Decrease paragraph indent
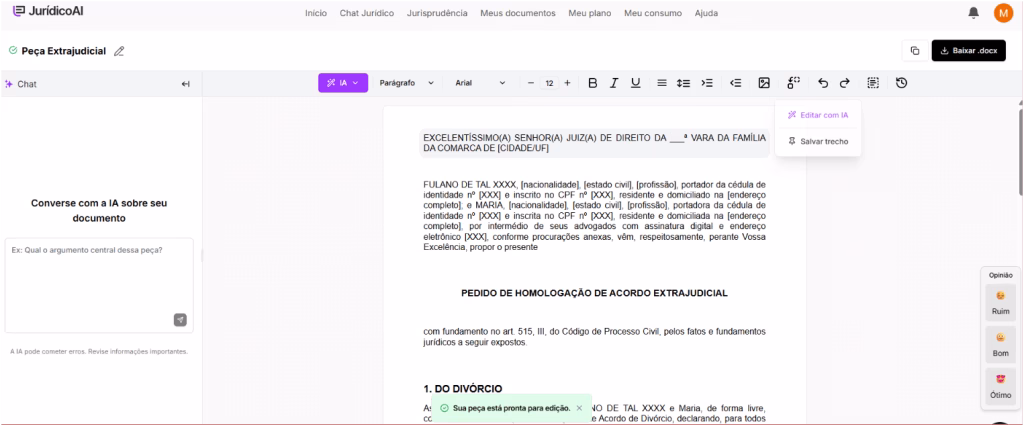Viewport: 1024px width, 426px height. tap(735, 83)
